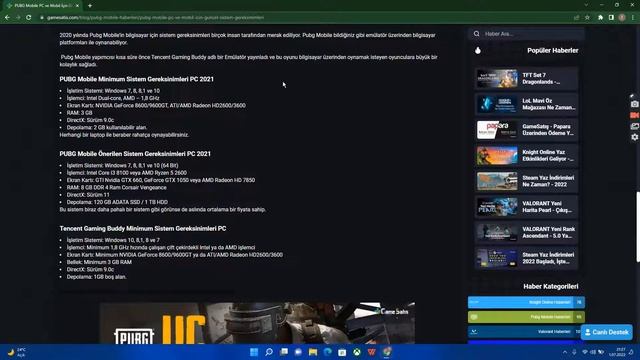Click the page vertical scrollbar thumb
640x360 pixels.
coord(638,227)
